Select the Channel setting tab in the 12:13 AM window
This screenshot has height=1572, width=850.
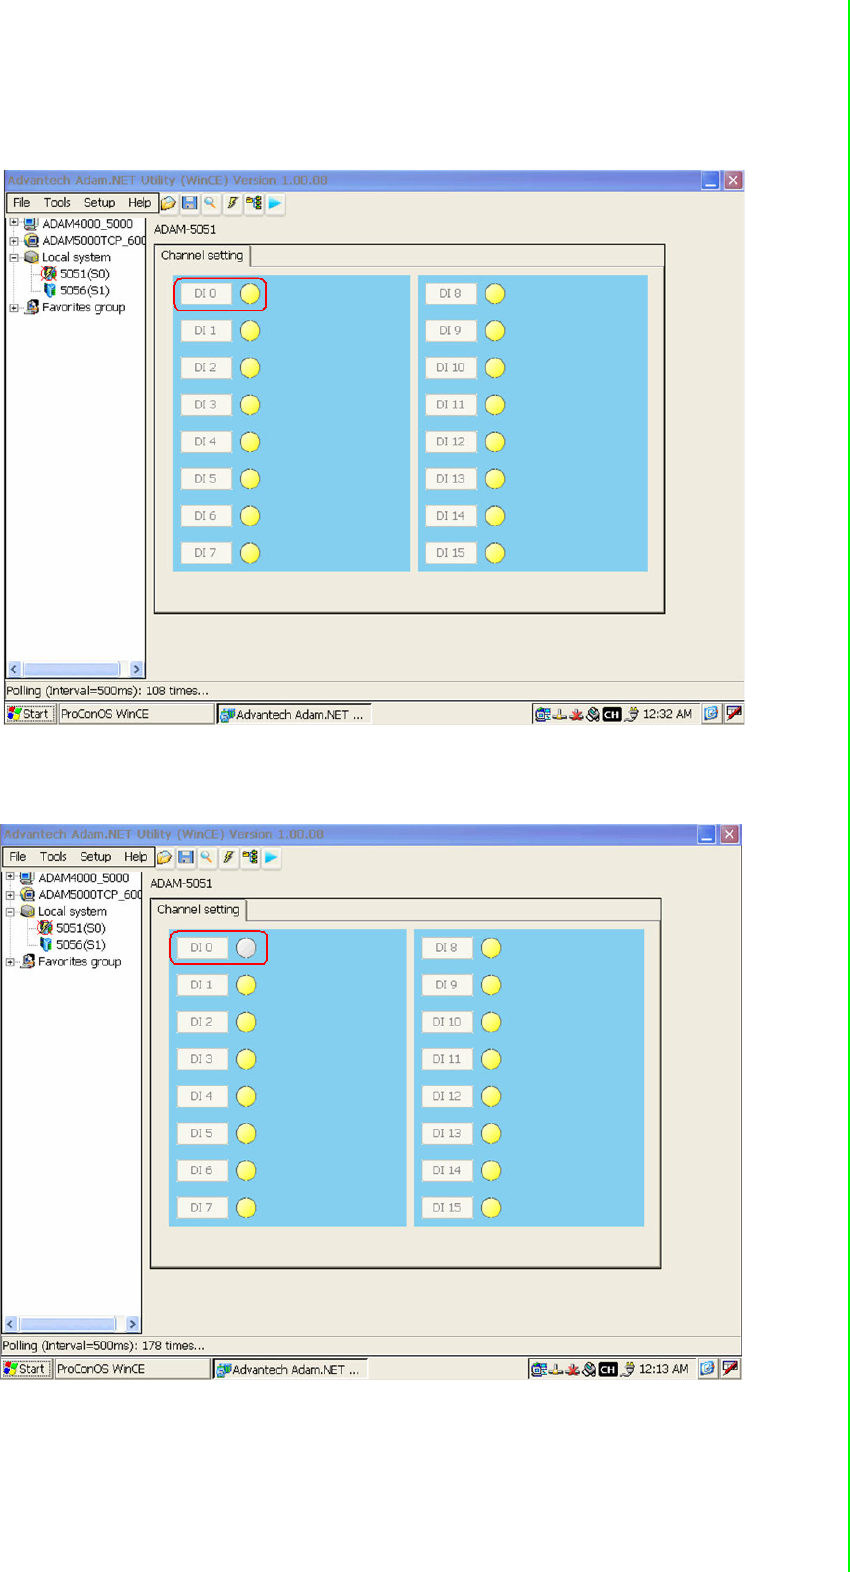[x=198, y=910]
